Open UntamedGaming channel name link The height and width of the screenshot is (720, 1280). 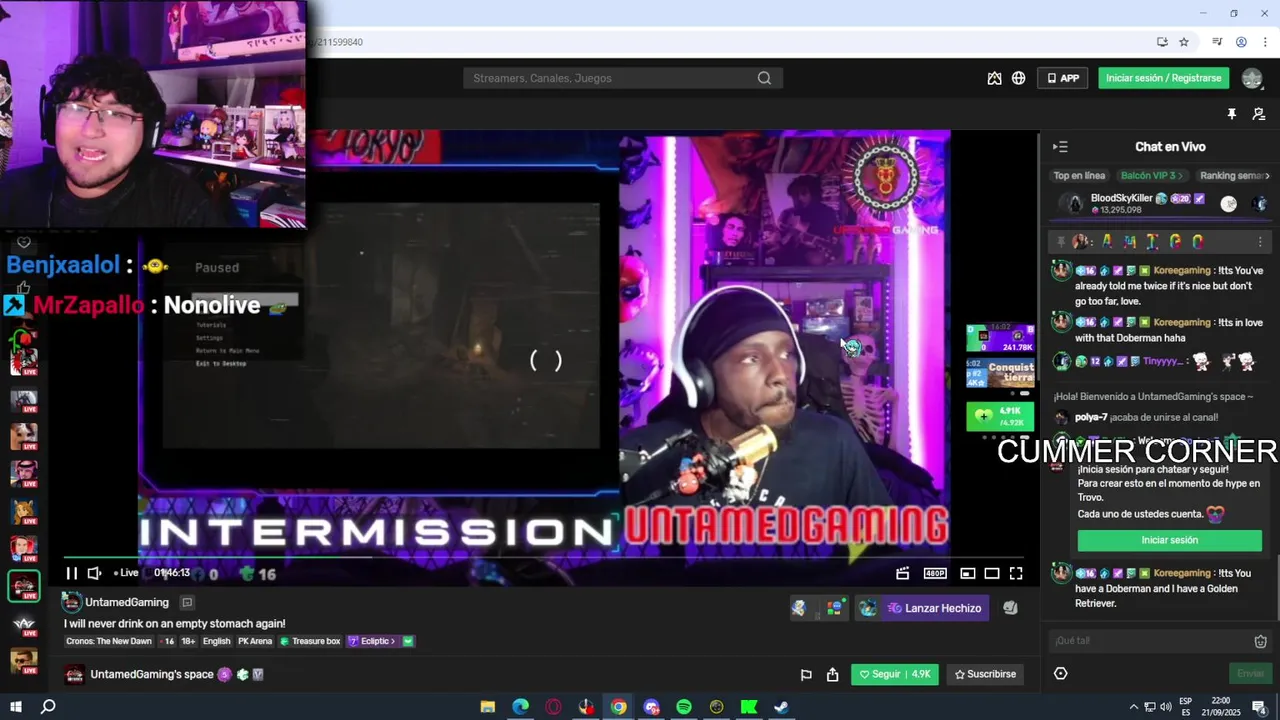pos(127,602)
